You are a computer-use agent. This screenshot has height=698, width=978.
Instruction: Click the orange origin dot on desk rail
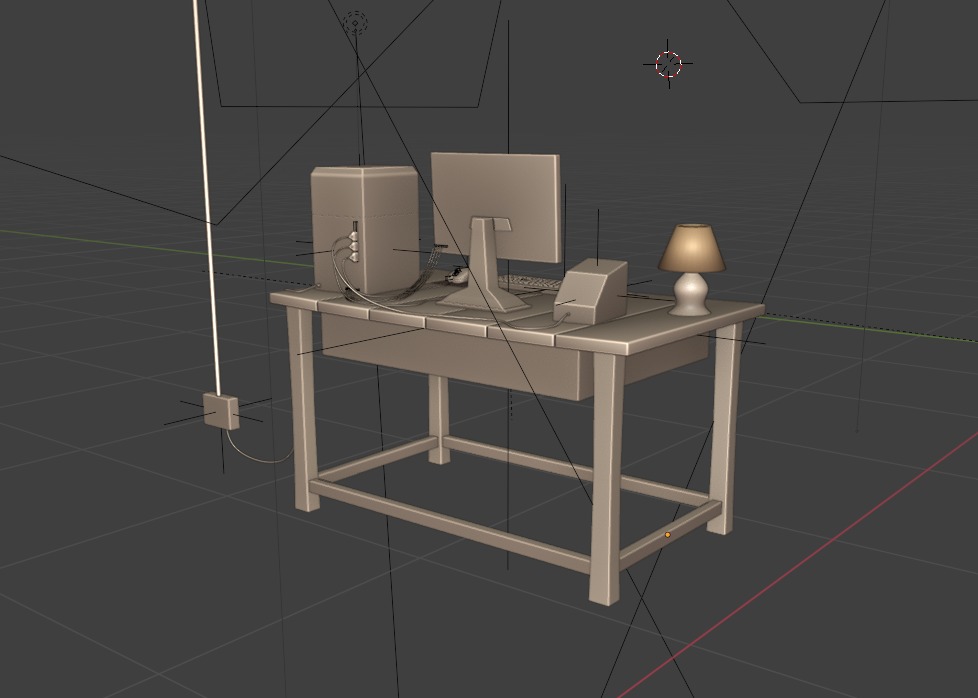click(x=667, y=535)
